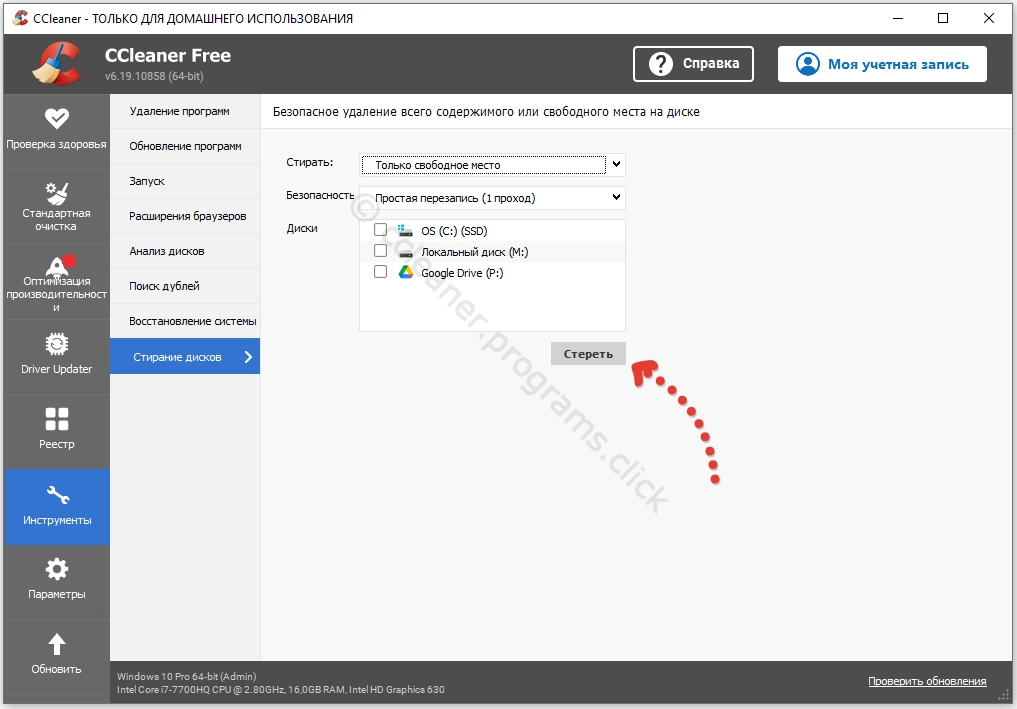Click the window resize grip corner
Viewport: 1017px width, 709px height.
point(1003,695)
